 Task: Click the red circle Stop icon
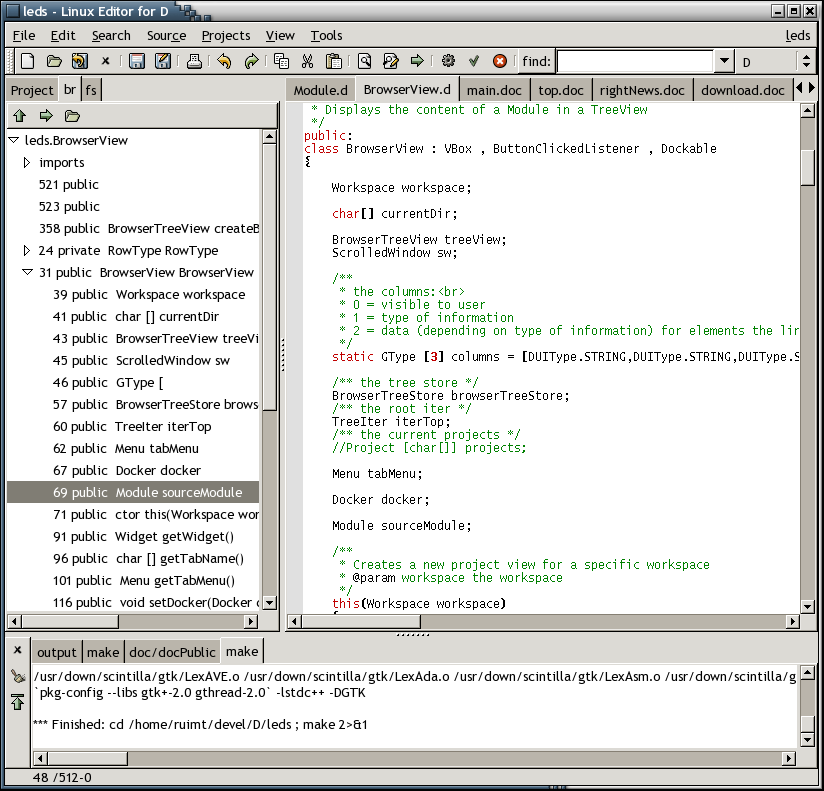tap(500, 61)
